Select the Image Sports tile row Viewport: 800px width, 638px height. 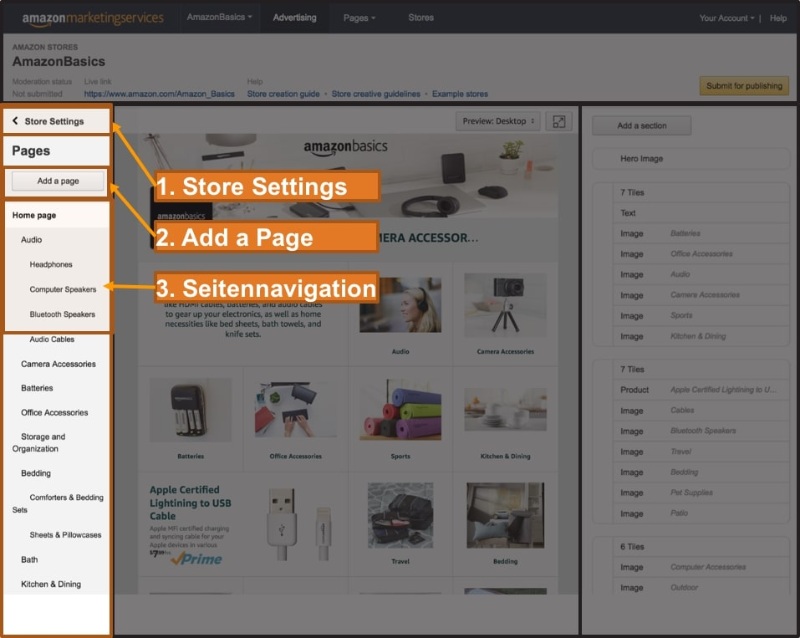tap(701, 315)
